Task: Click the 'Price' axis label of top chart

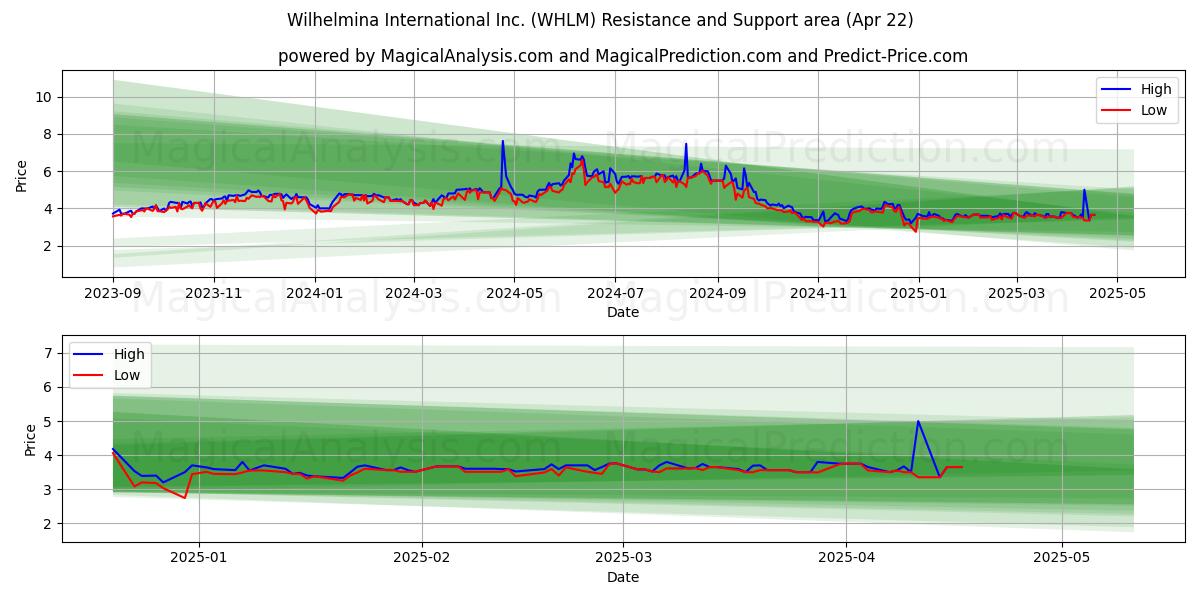Action: 22,174
